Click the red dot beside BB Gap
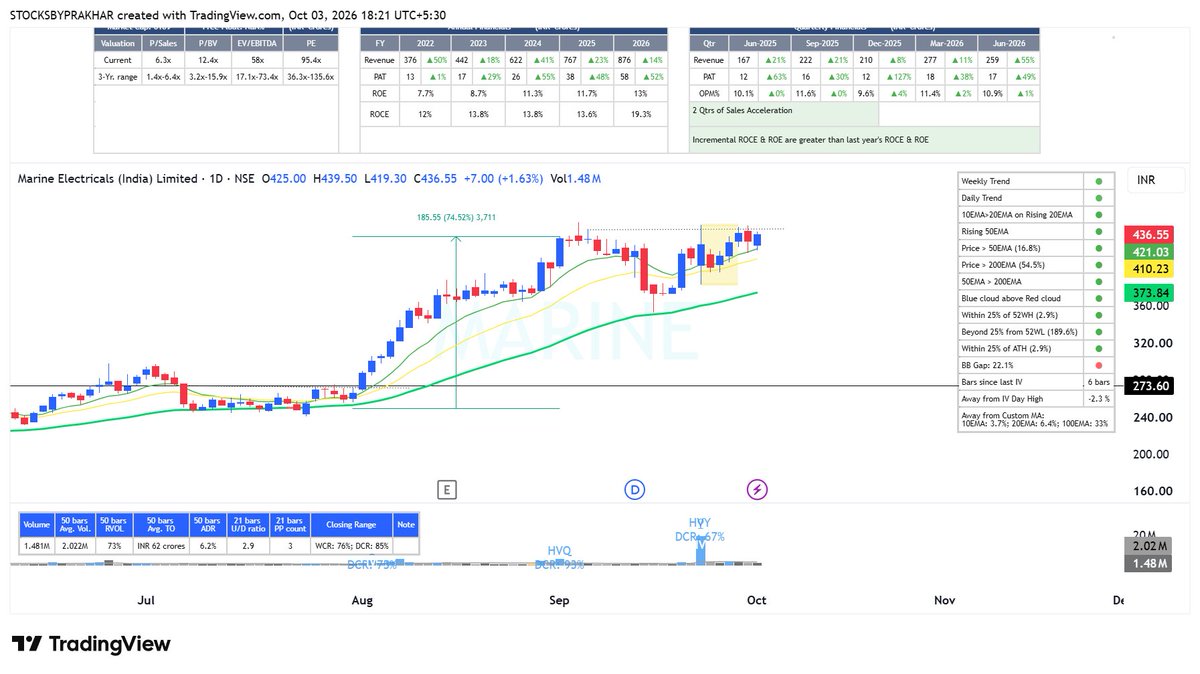Image resolution: width=1200 pixels, height=674 pixels. (x=1100, y=366)
